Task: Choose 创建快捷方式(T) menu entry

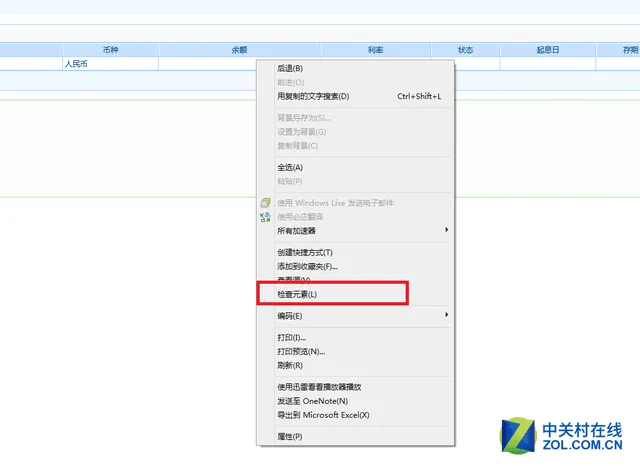Action: (x=355, y=253)
